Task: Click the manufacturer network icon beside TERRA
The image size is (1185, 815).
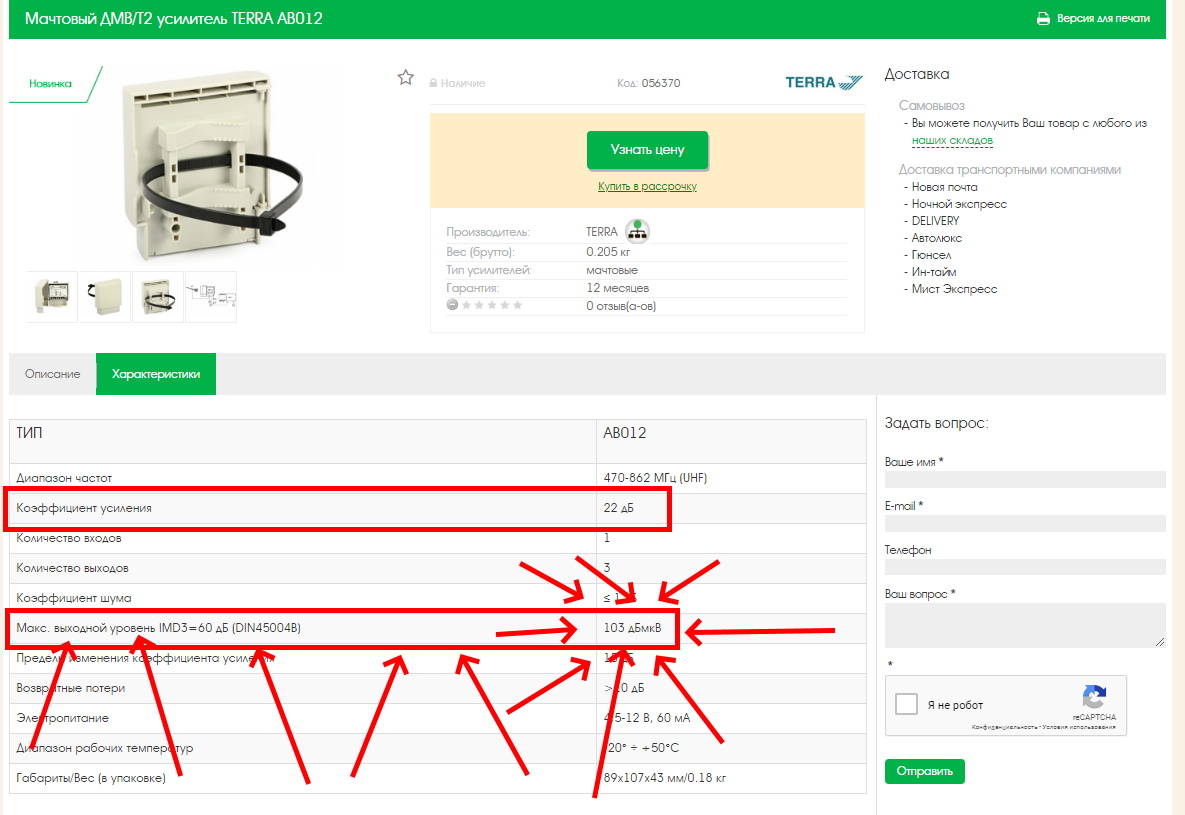Action: click(x=637, y=231)
